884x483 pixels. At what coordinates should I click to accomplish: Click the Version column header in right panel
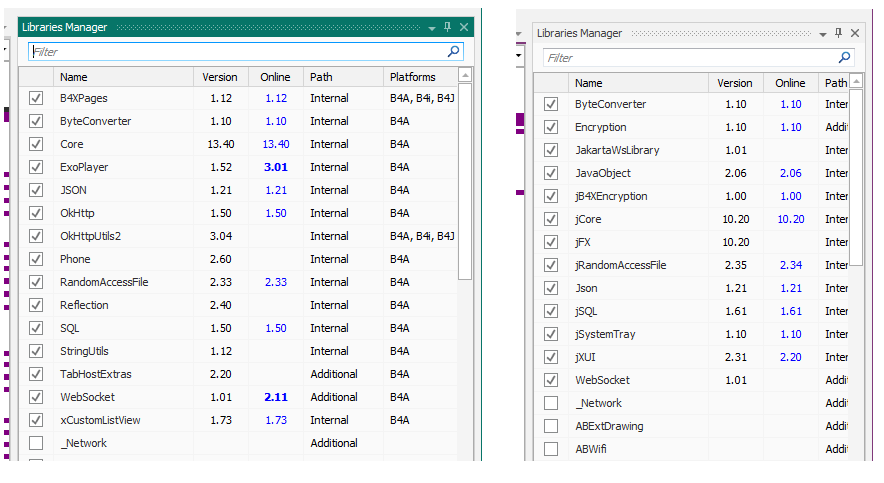click(735, 83)
